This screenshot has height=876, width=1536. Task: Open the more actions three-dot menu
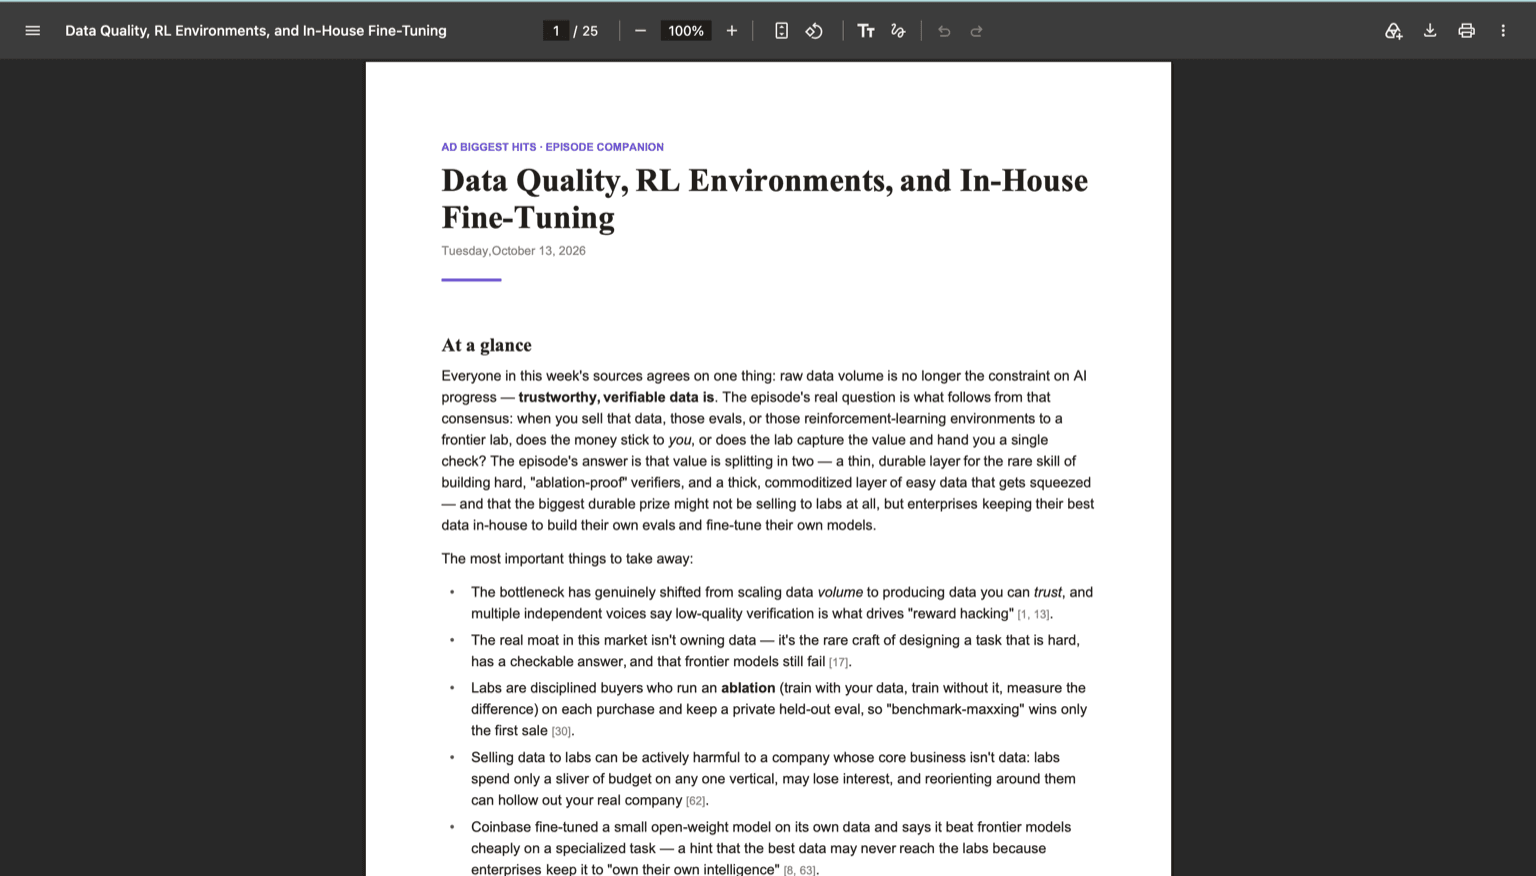pos(1503,31)
